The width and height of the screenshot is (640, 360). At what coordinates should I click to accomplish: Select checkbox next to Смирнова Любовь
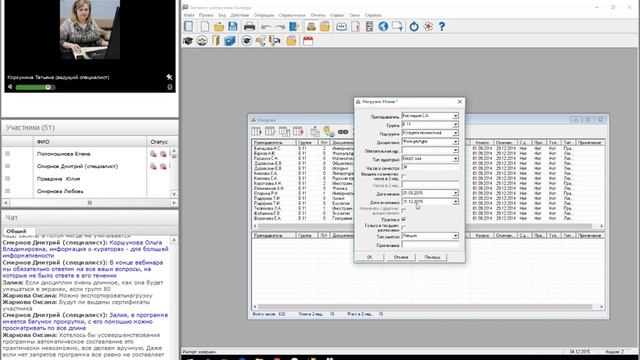pos(7,191)
